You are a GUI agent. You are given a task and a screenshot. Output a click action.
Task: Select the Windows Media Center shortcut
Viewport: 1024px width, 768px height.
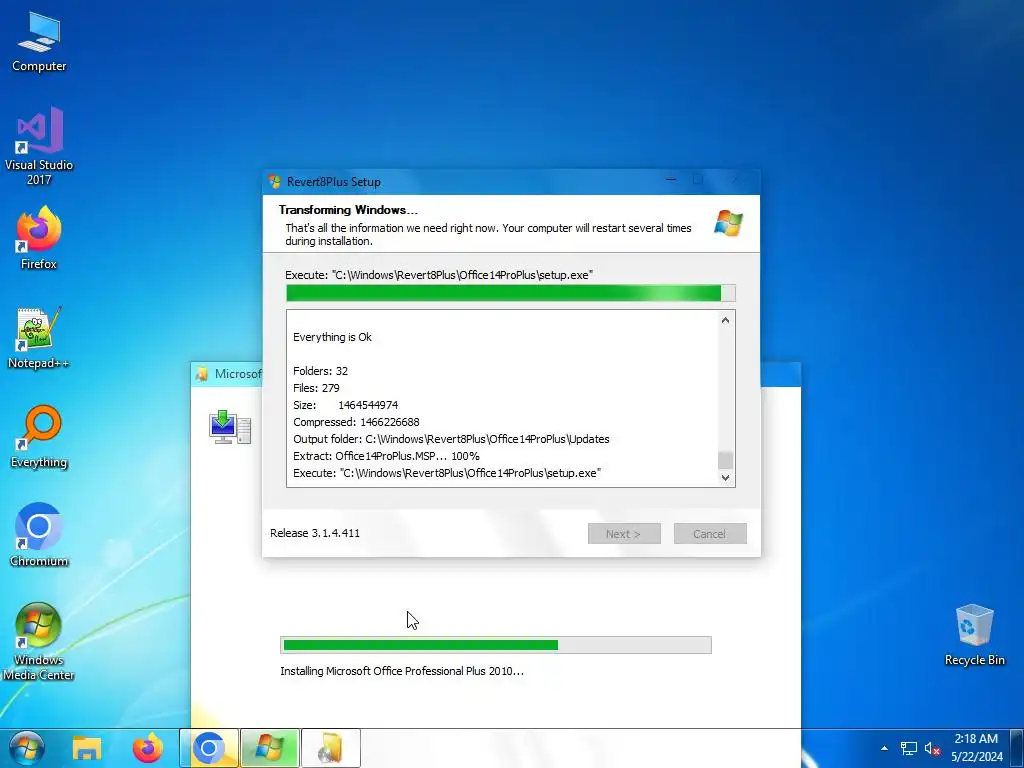click(x=39, y=641)
